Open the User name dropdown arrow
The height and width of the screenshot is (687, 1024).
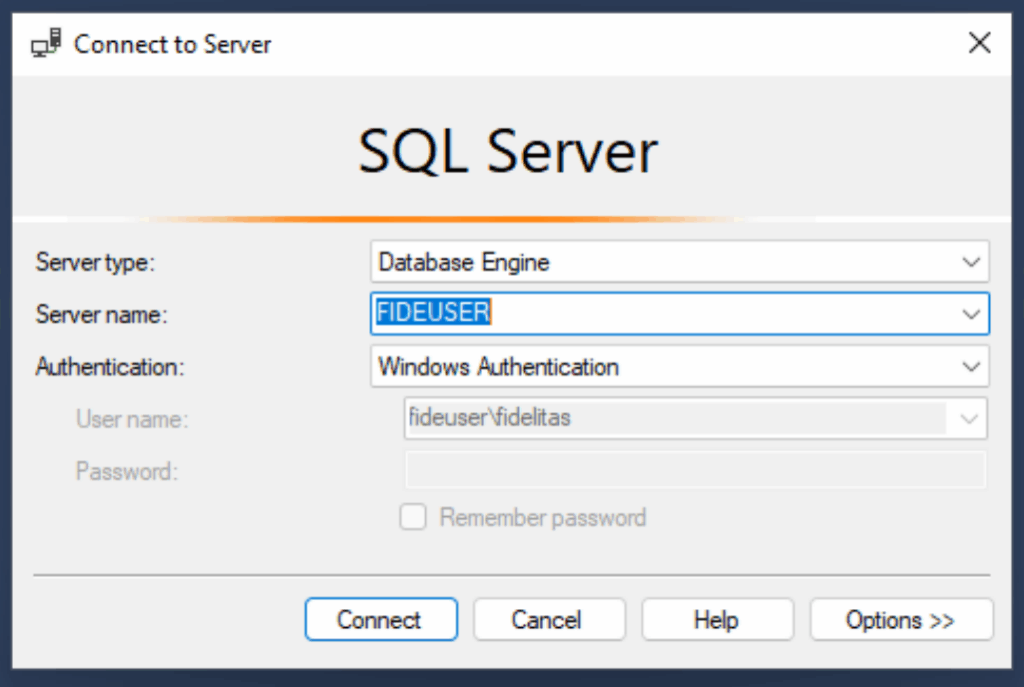tap(969, 418)
